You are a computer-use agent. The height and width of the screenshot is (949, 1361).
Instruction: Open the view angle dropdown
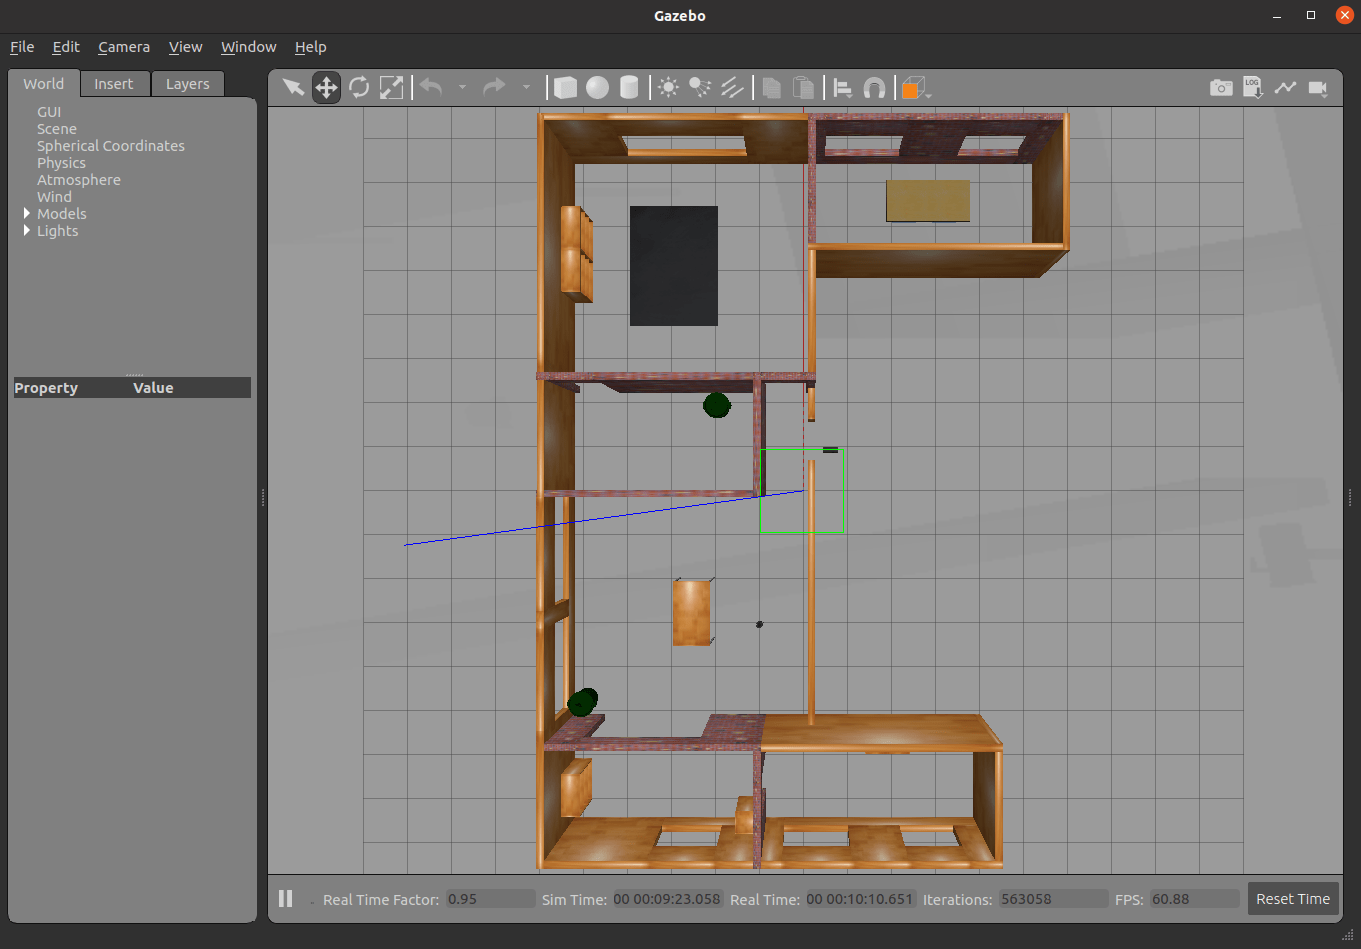916,89
